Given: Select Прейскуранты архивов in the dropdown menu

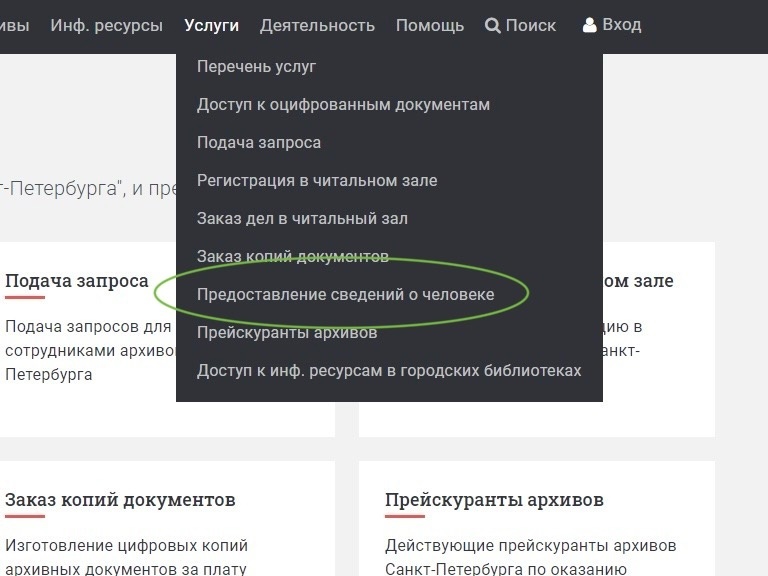Looking at the screenshot, I should coord(287,333).
